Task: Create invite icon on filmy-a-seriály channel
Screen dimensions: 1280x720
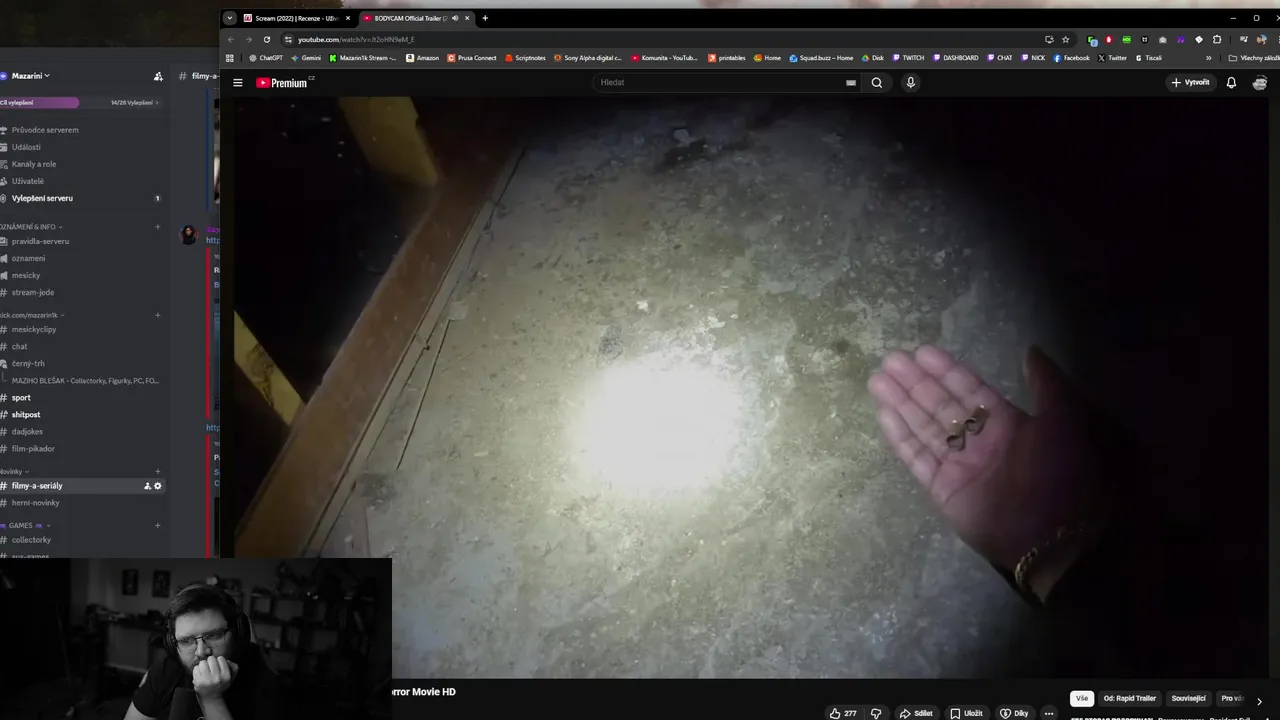Action: [147, 486]
